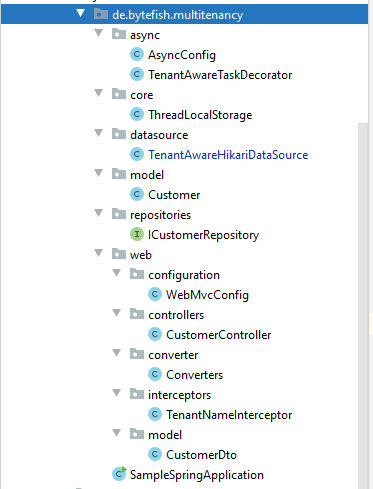373x489 pixels.
Task: Collapse the de.bytefish.multitenancy root package
Action: click(80, 13)
